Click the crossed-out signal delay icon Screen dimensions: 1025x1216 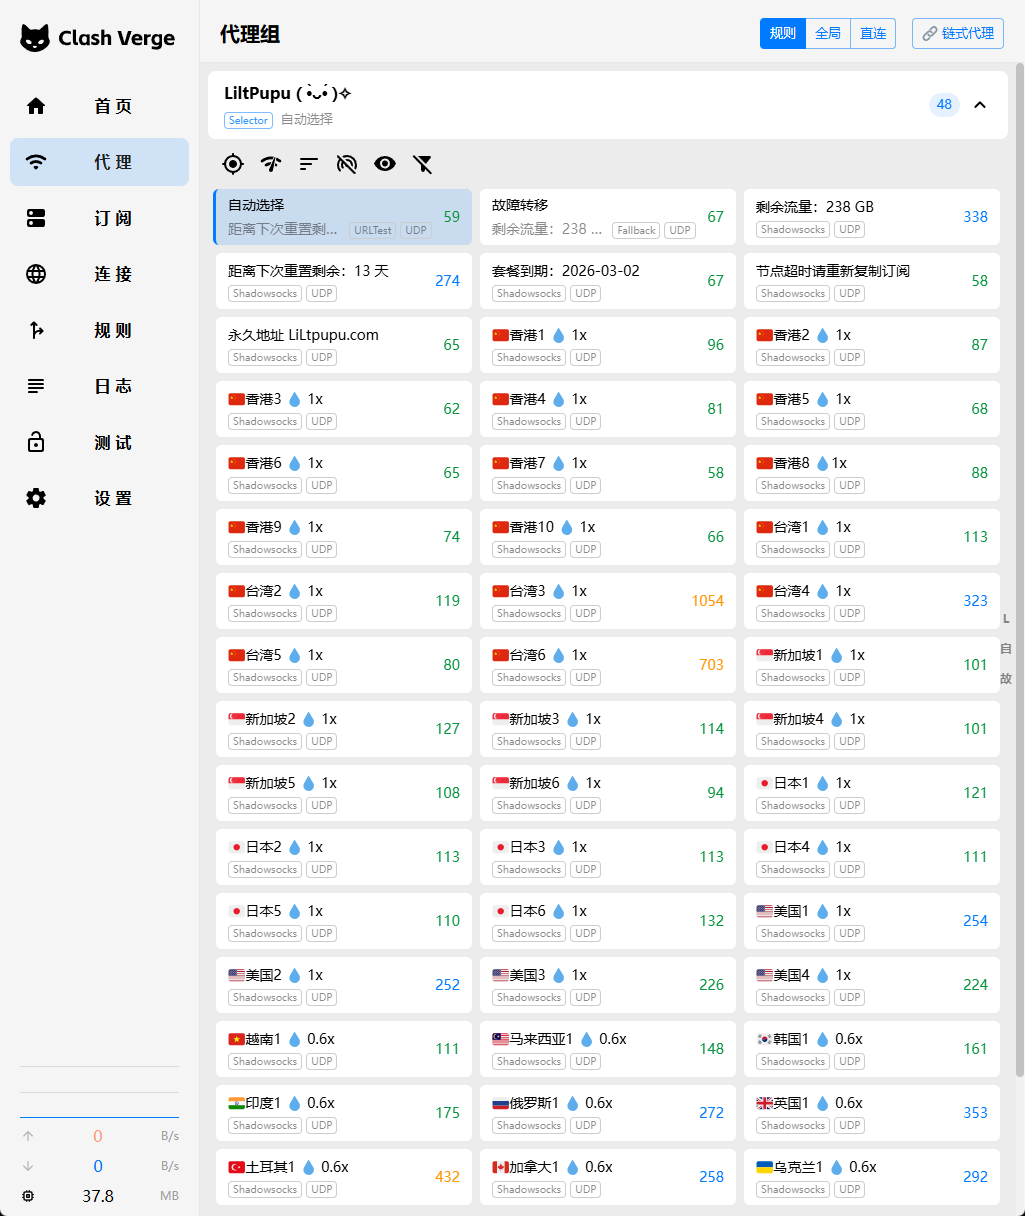tap(347, 164)
